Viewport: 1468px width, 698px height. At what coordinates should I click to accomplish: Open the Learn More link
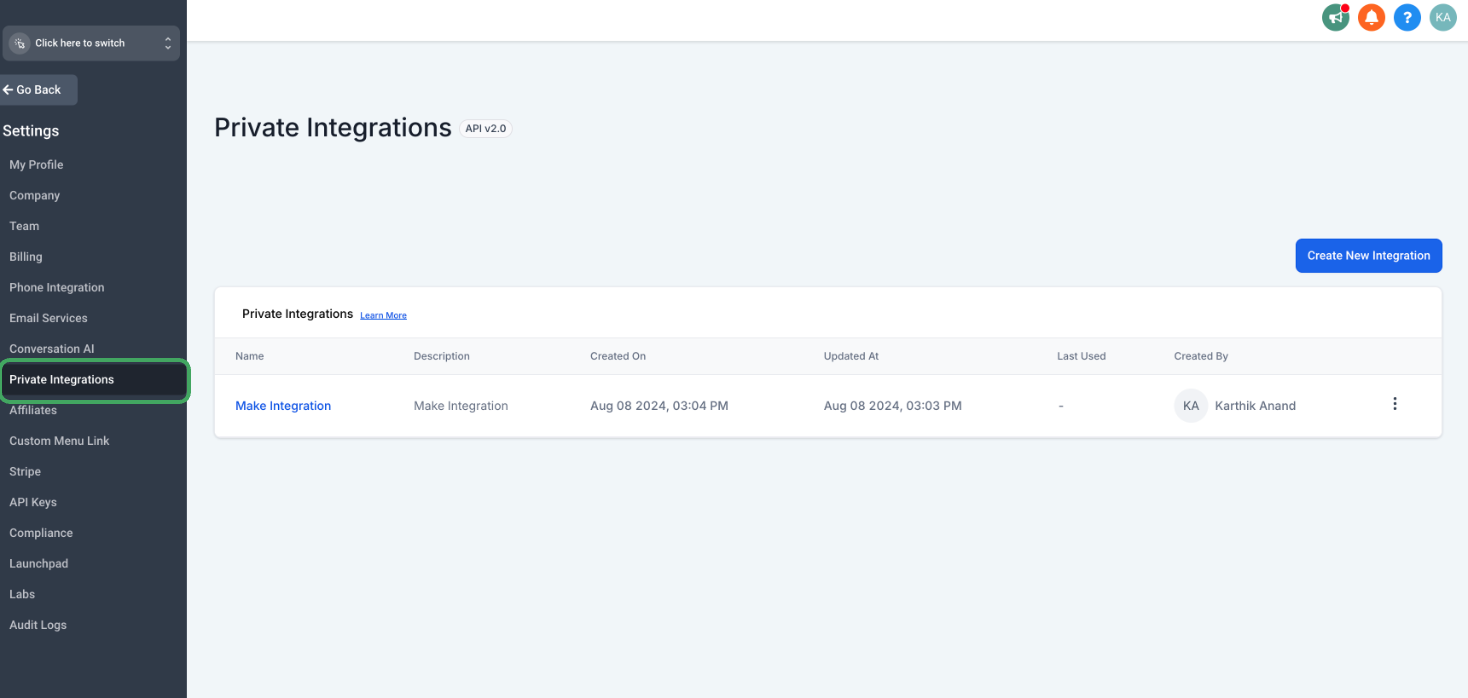(383, 315)
